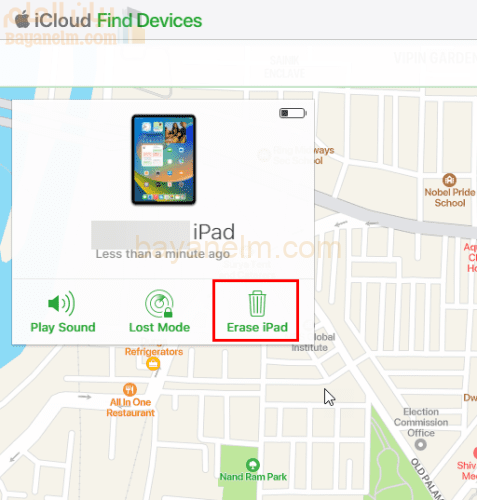
Task: Select All In One Restaurant map marker
Action: pos(130,389)
